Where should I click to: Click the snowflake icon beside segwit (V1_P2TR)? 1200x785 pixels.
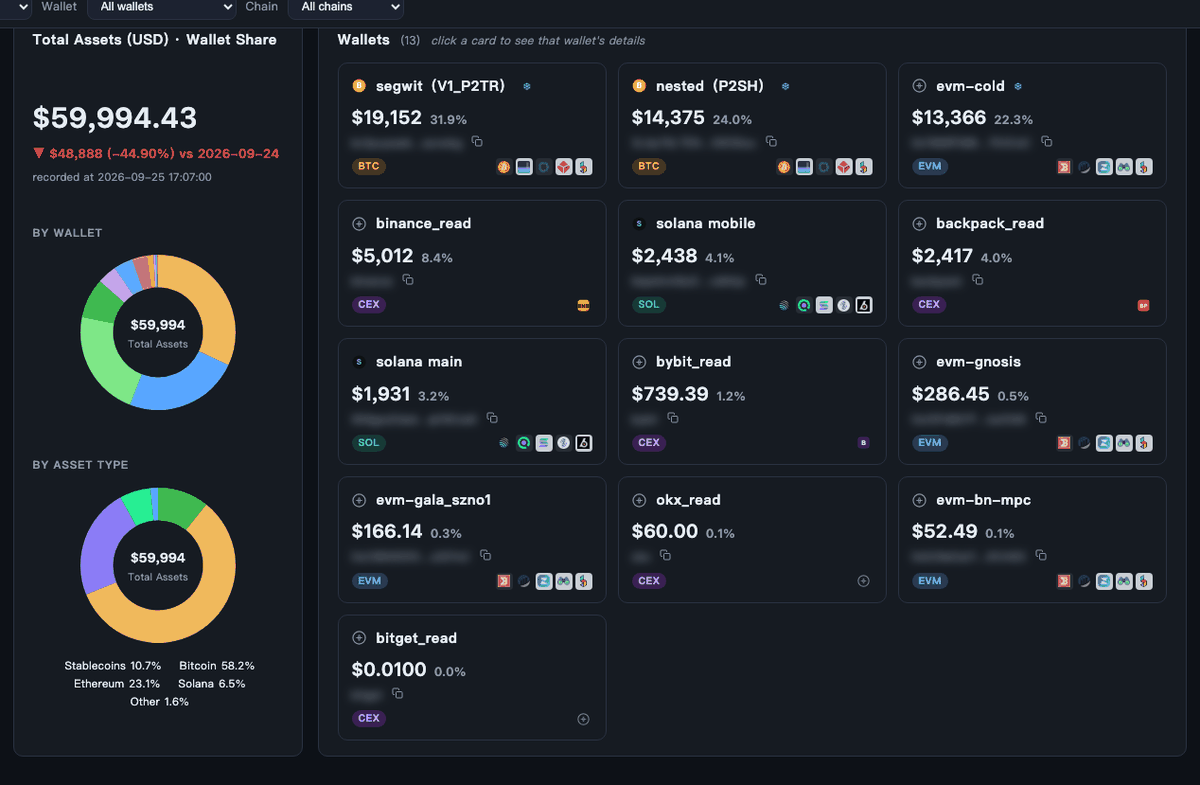(x=527, y=87)
